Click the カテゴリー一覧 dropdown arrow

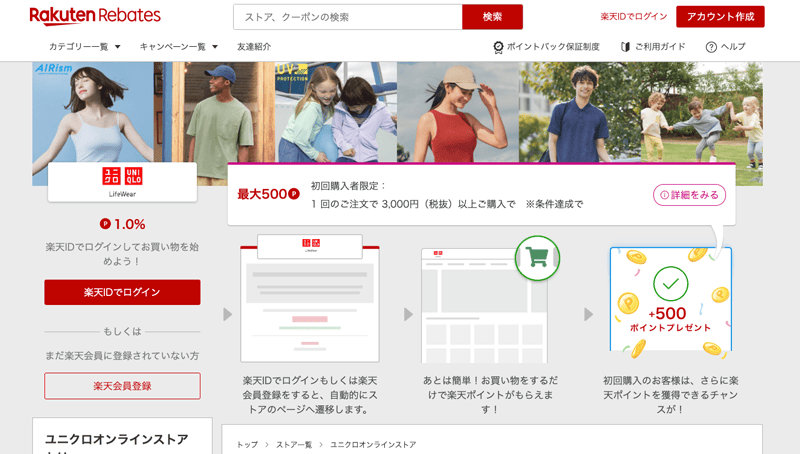click(117, 47)
